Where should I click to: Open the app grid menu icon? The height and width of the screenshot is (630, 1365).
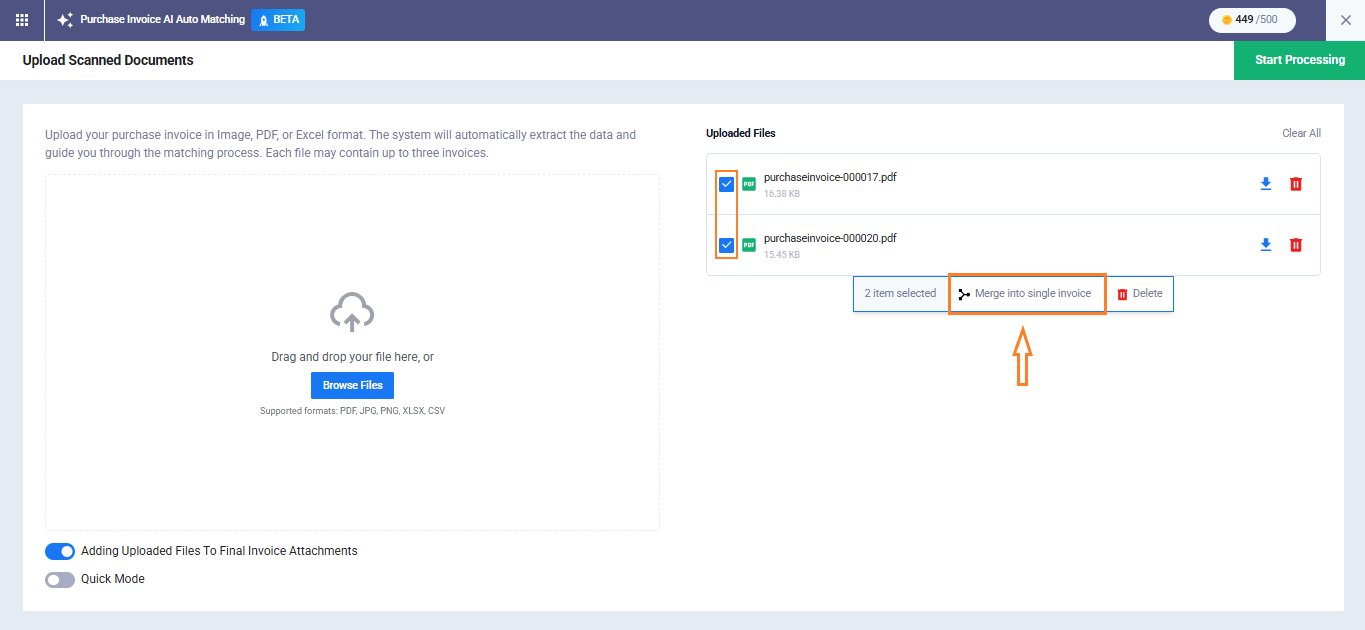pyautogui.click(x=22, y=20)
